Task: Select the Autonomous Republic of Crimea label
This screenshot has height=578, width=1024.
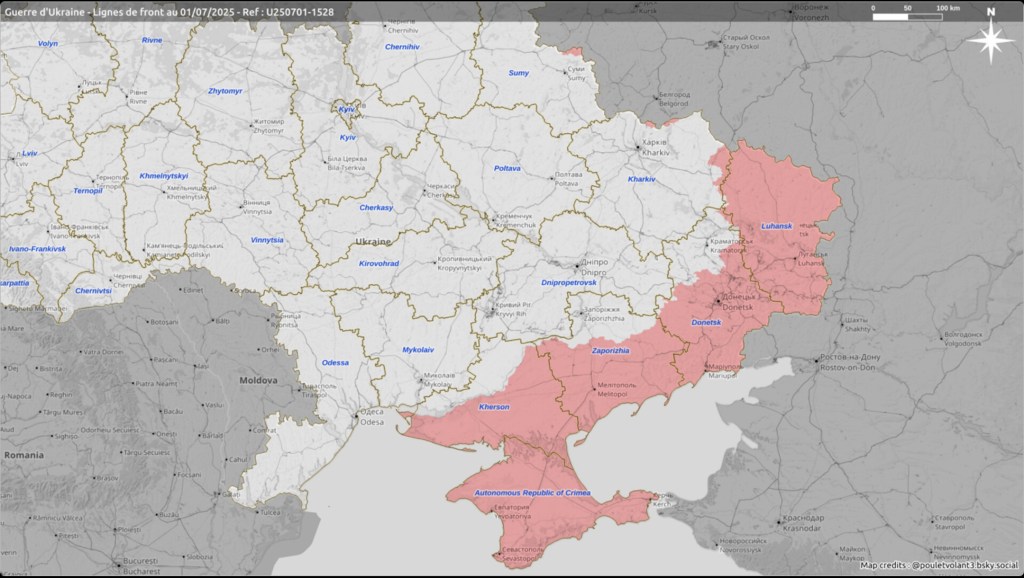Action: [533, 494]
